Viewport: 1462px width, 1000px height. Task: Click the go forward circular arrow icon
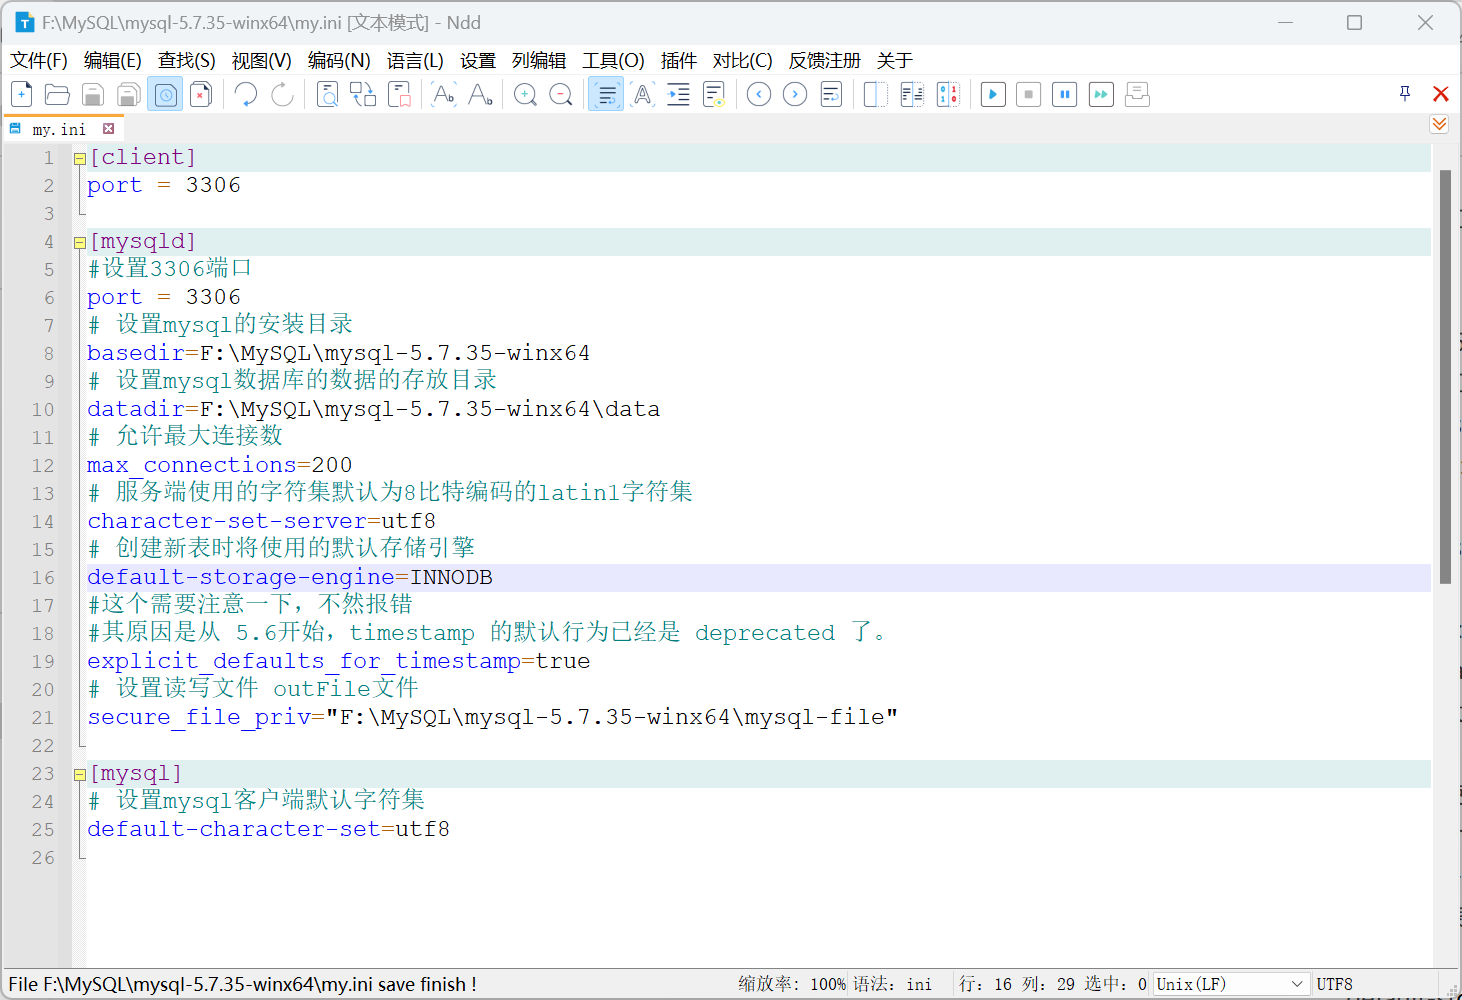pos(795,95)
